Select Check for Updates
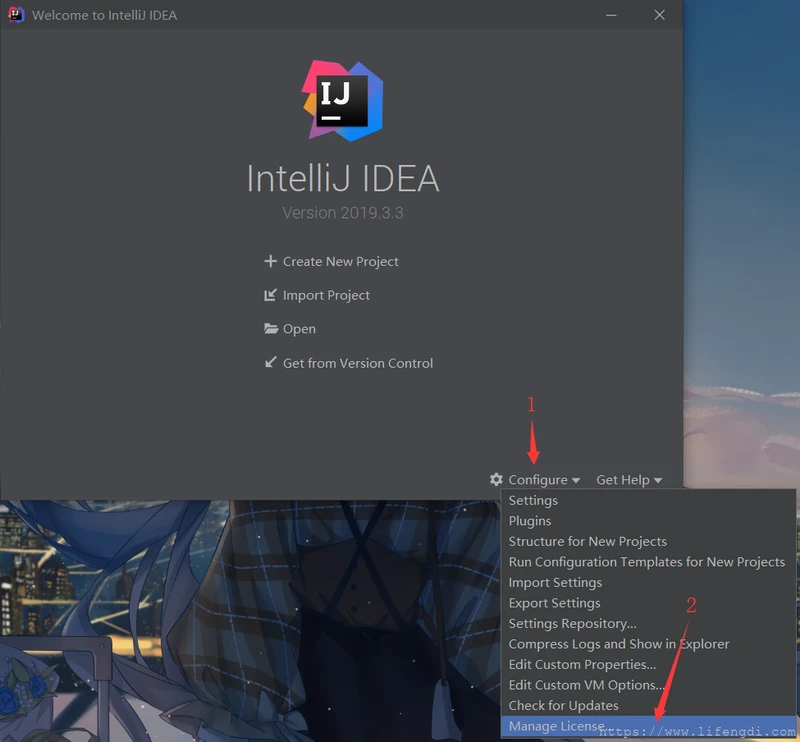This screenshot has width=800, height=742. (x=566, y=705)
